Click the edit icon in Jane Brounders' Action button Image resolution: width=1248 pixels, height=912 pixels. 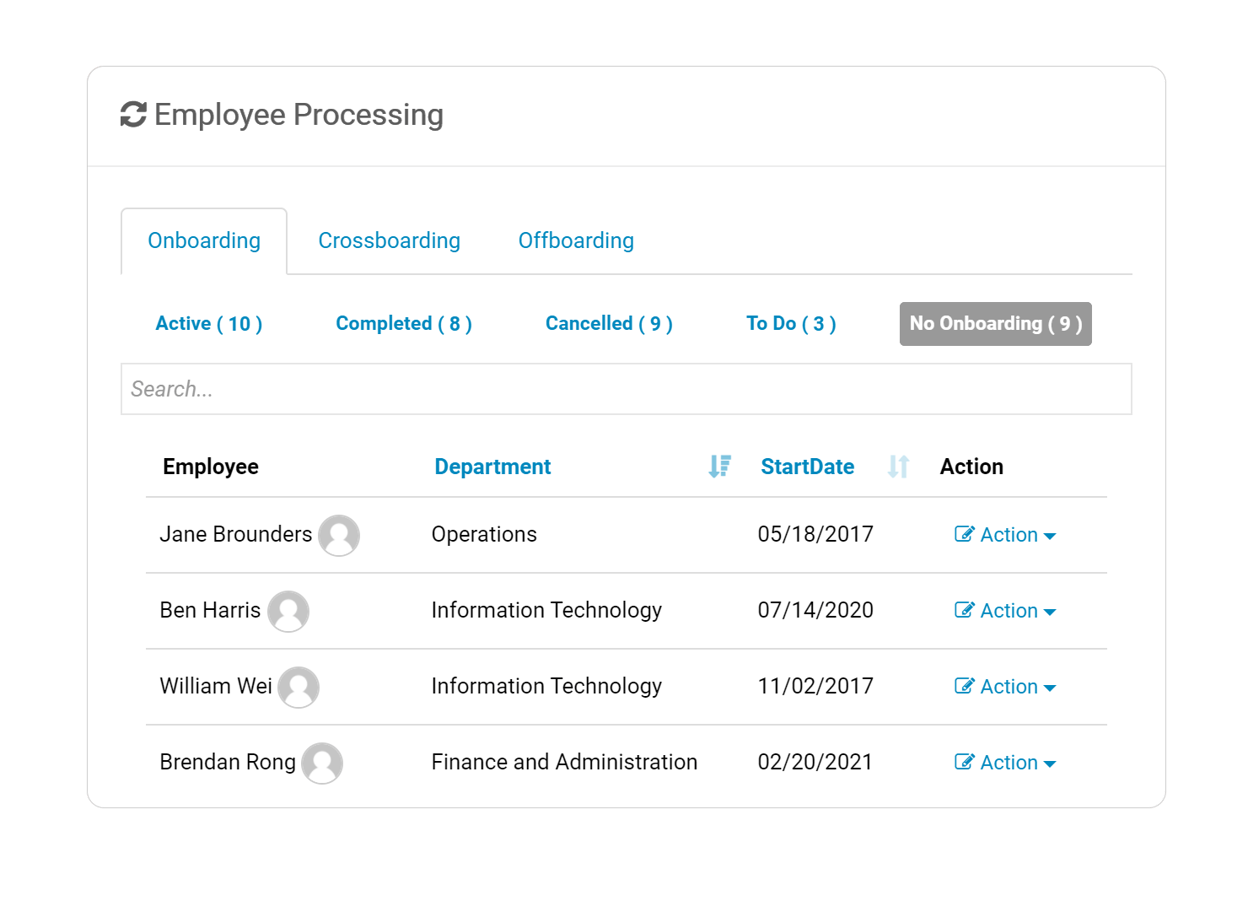click(965, 534)
